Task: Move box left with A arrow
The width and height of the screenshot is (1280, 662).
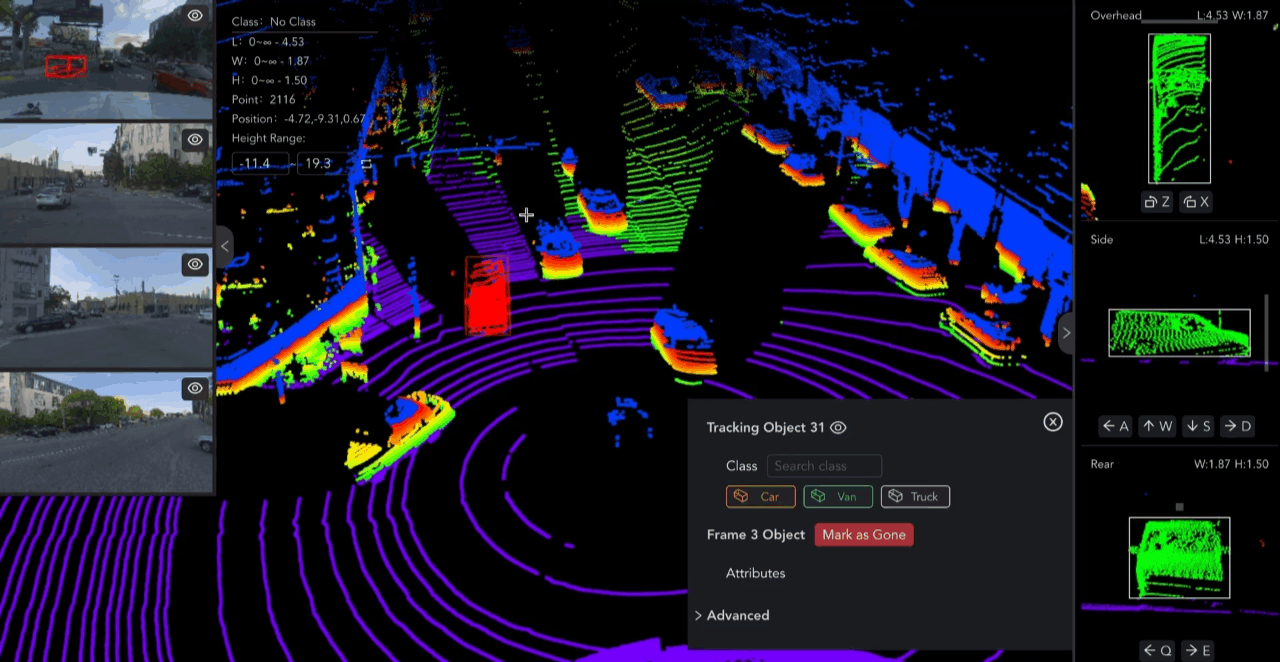Action: pos(1116,426)
